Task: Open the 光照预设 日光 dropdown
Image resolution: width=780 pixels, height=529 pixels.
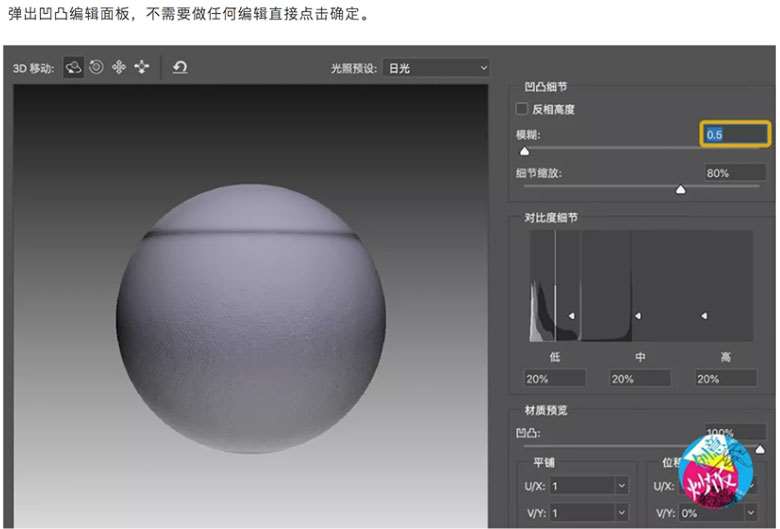Action: pyautogui.click(x=437, y=68)
